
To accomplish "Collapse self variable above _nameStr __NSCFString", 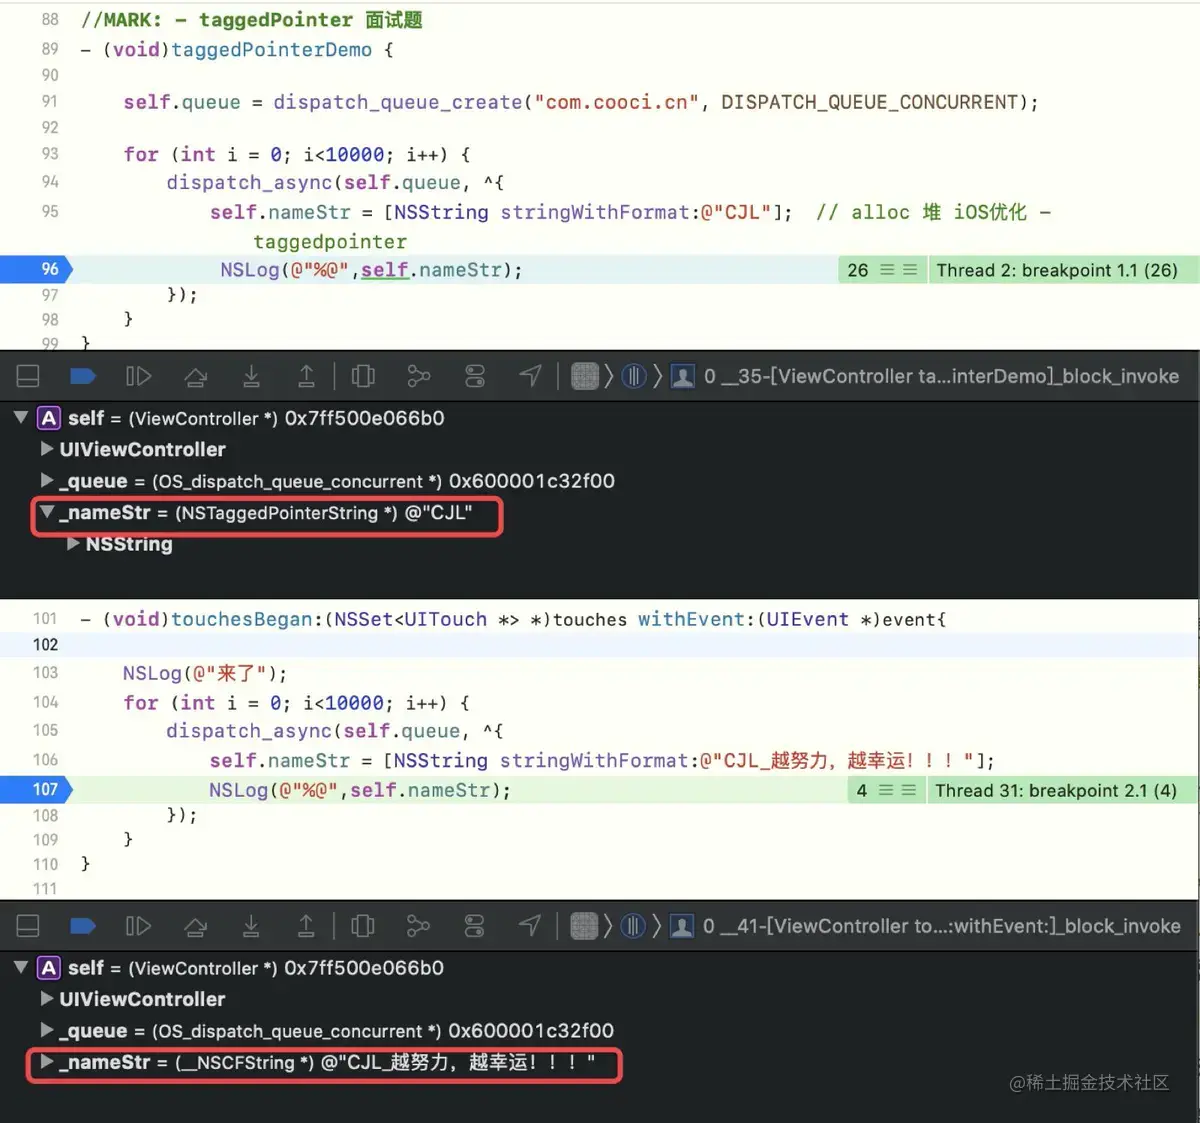I will [x=21, y=967].
